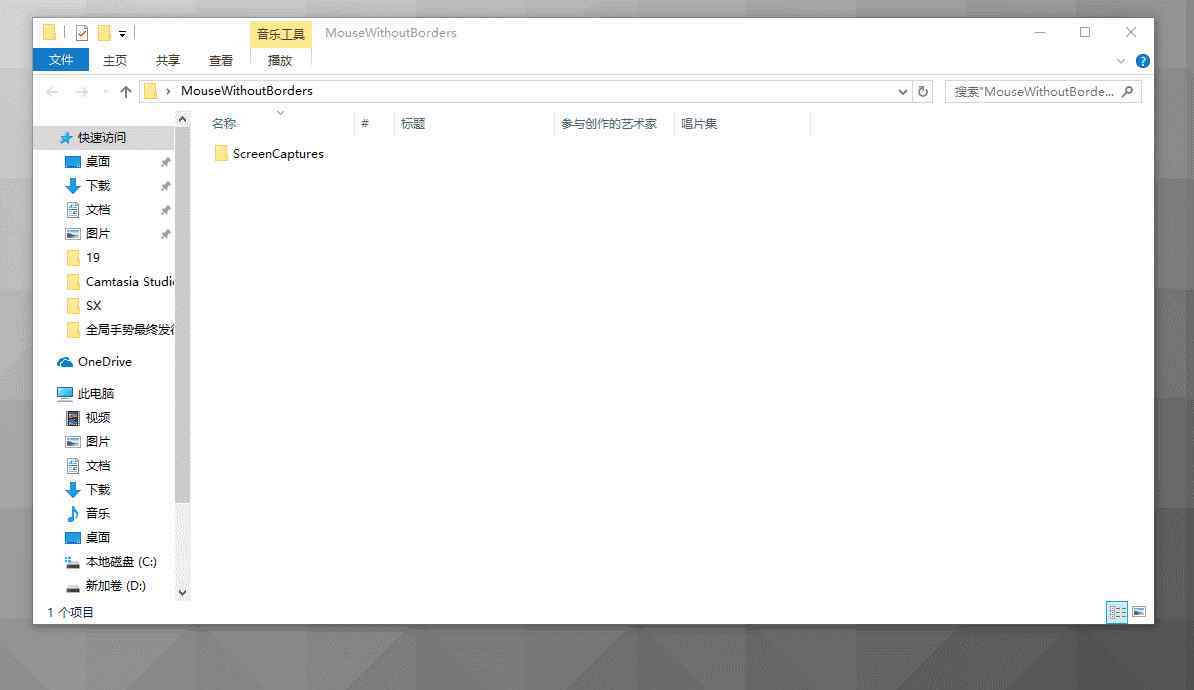This screenshot has width=1194, height=690.
Task: Open the SX folder in sidebar
Action: [94, 305]
